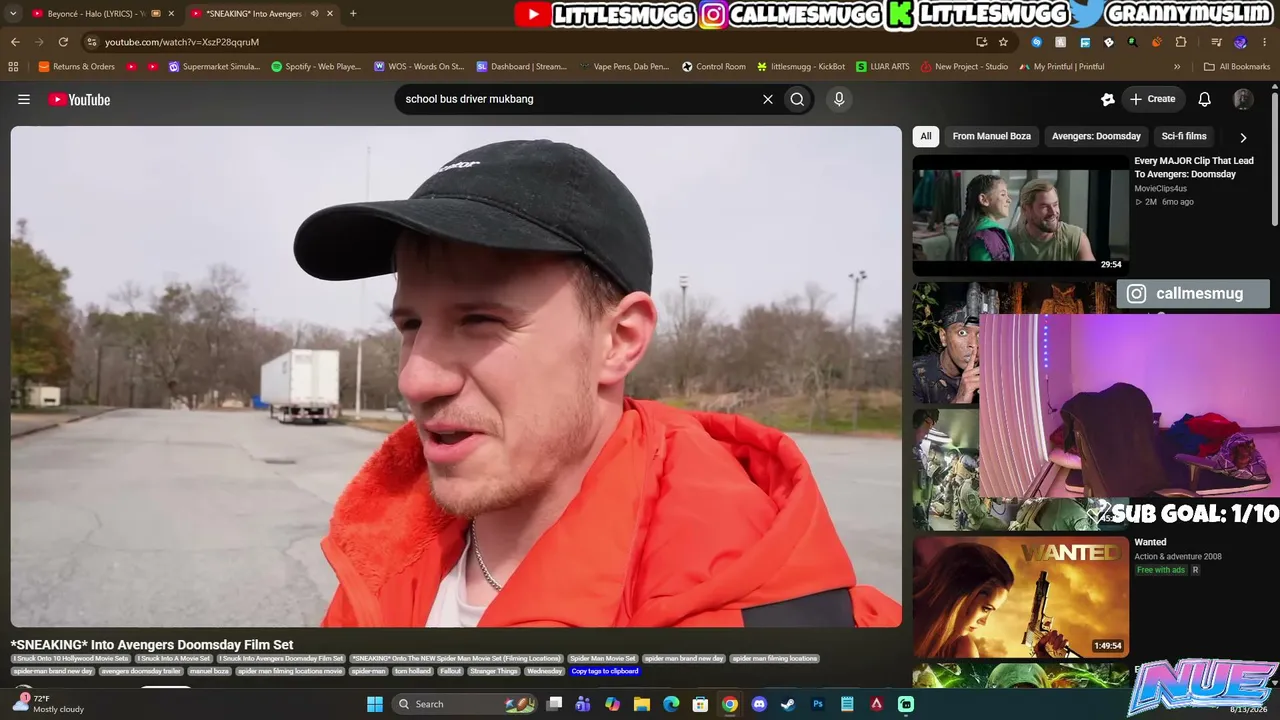Open the Chrome extensions puzzle menu
Image resolution: width=1280 pixels, height=720 pixels.
[x=1181, y=42]
